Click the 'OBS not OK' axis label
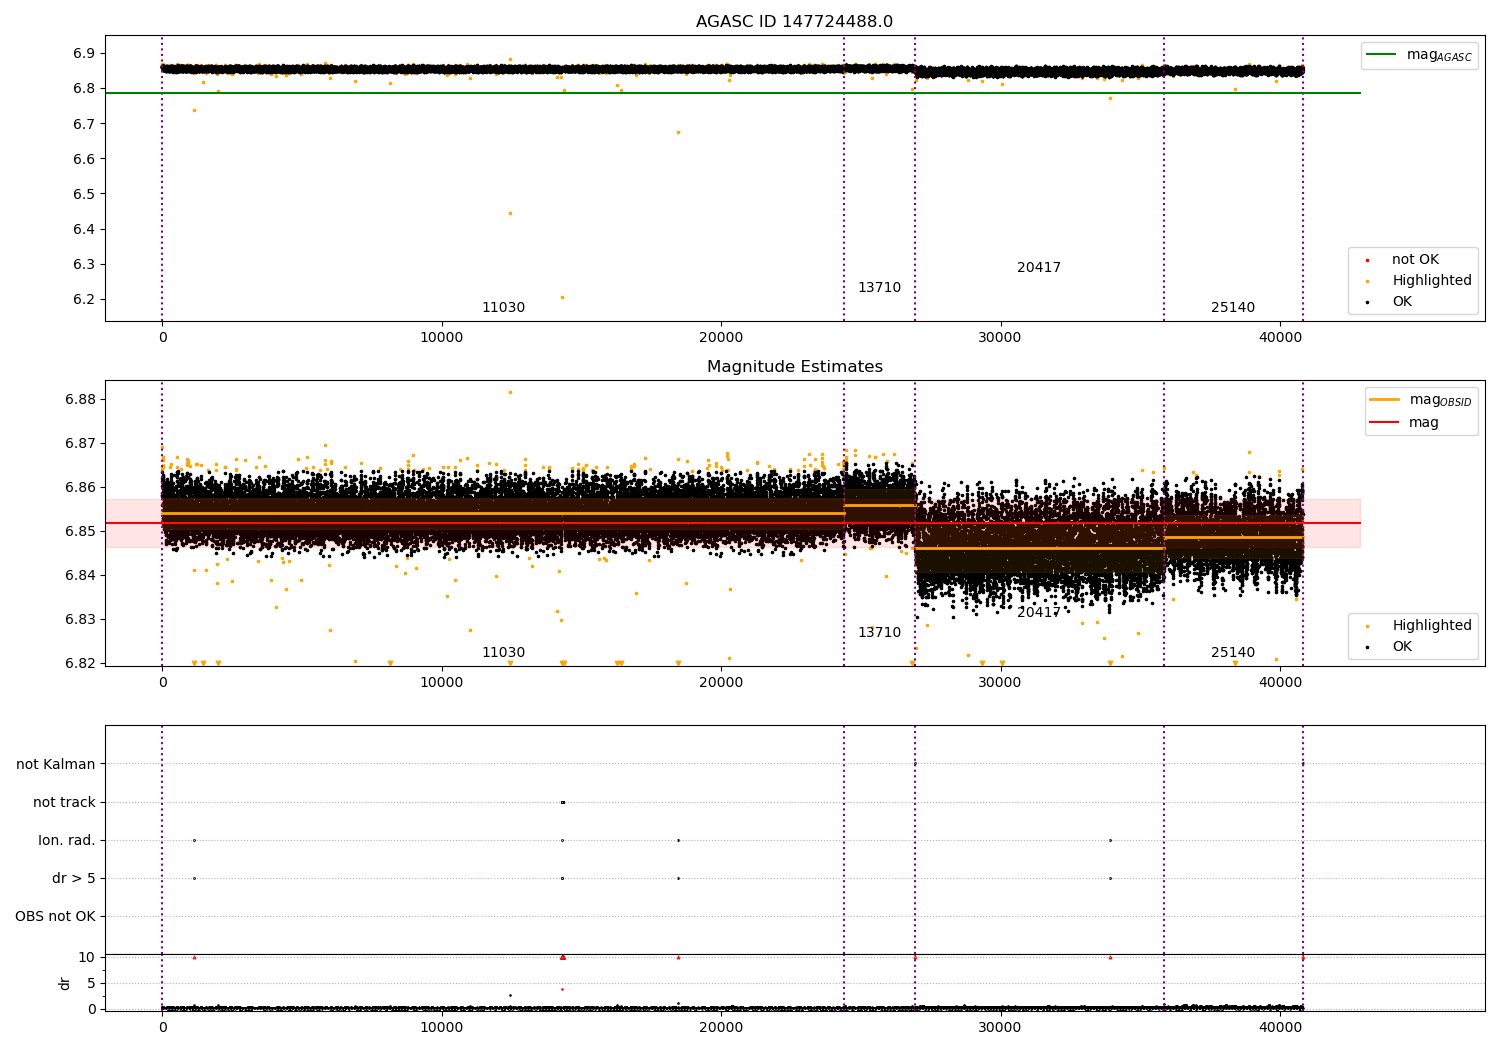This screenshot has width=1500, height=1050. click(x=56, y=917)
